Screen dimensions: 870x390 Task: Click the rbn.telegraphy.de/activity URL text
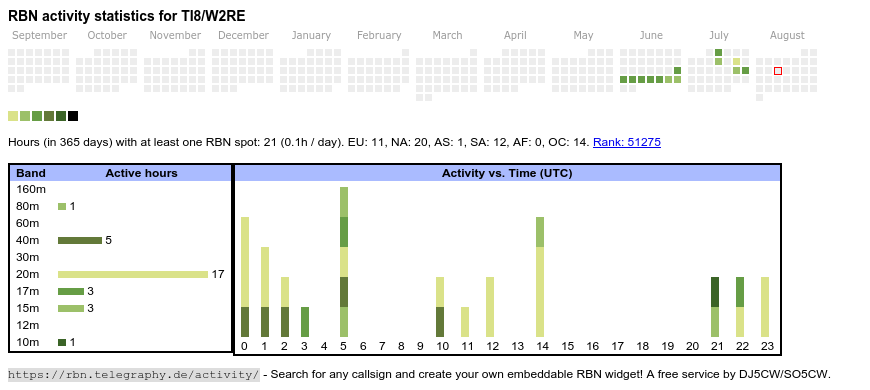pyautogui.click(x=134, y=374)
